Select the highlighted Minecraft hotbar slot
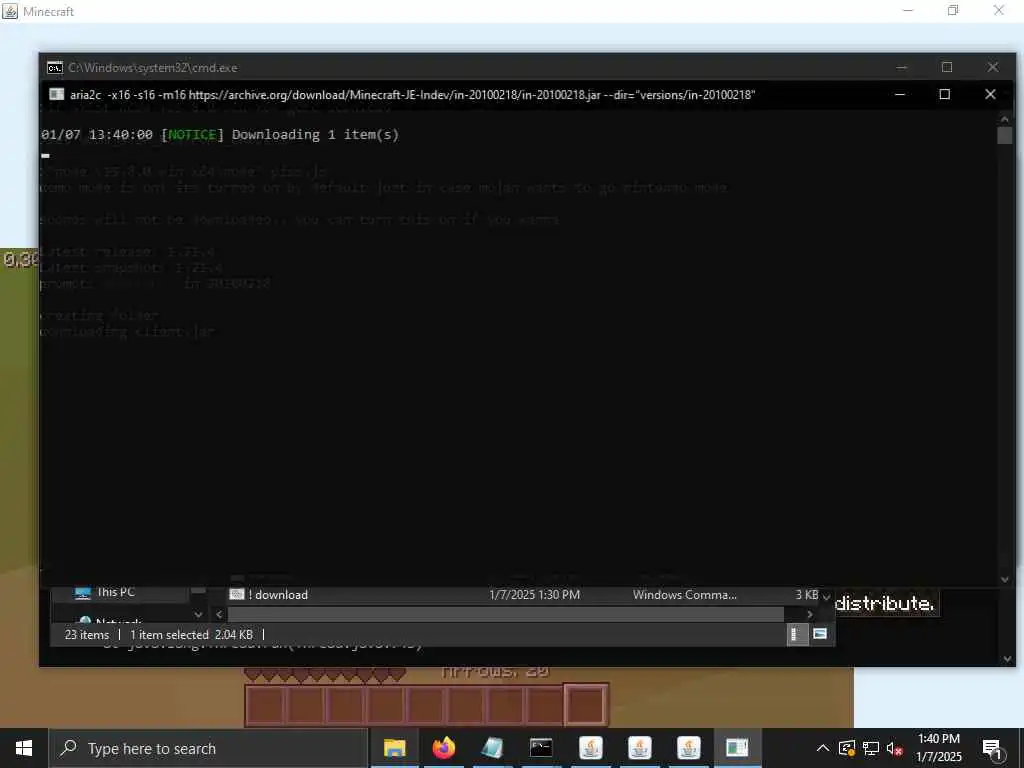This screenshot has width=1024, height=768. point(586,705)
